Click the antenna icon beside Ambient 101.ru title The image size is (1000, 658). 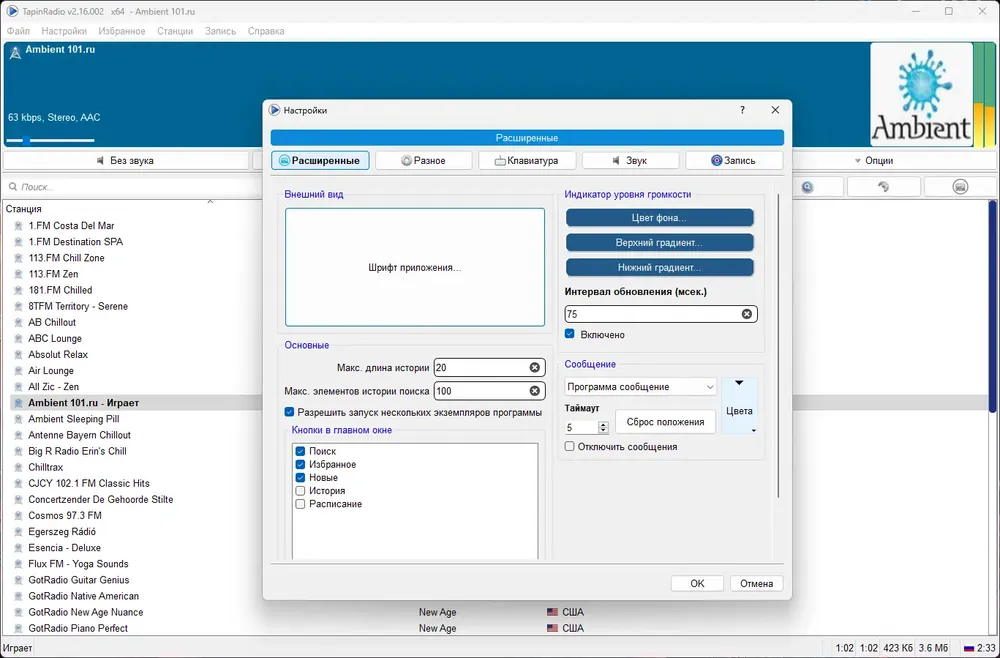pos(15,52)
